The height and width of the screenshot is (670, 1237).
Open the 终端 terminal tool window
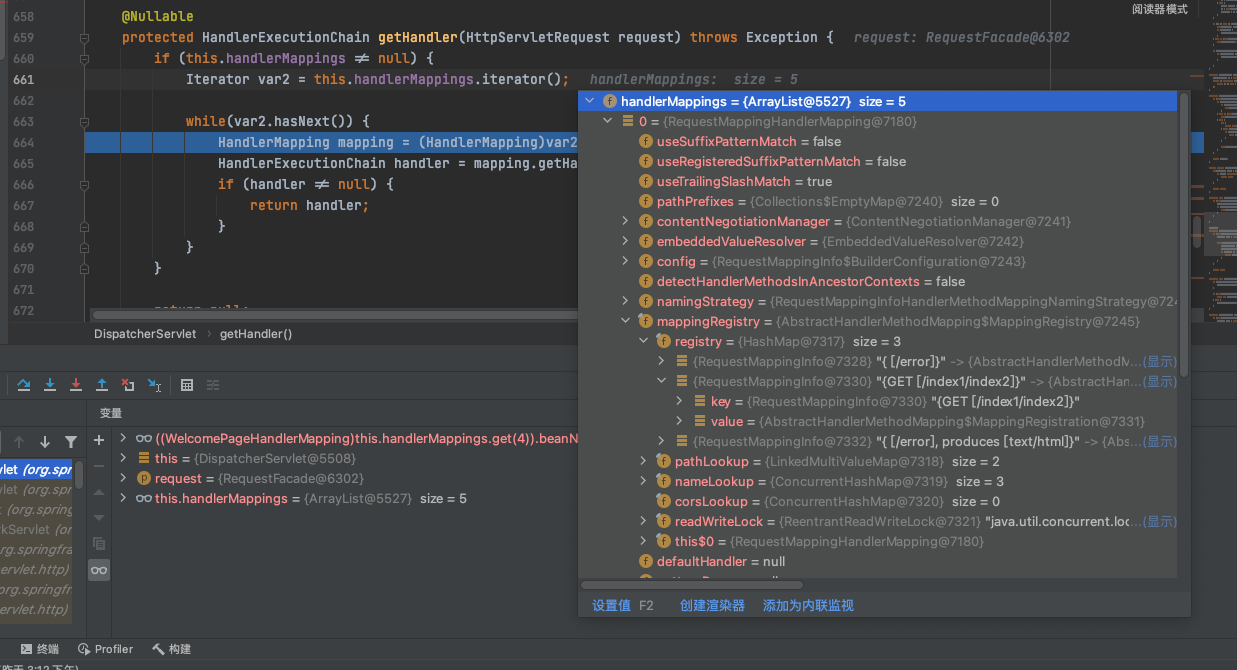38,649
